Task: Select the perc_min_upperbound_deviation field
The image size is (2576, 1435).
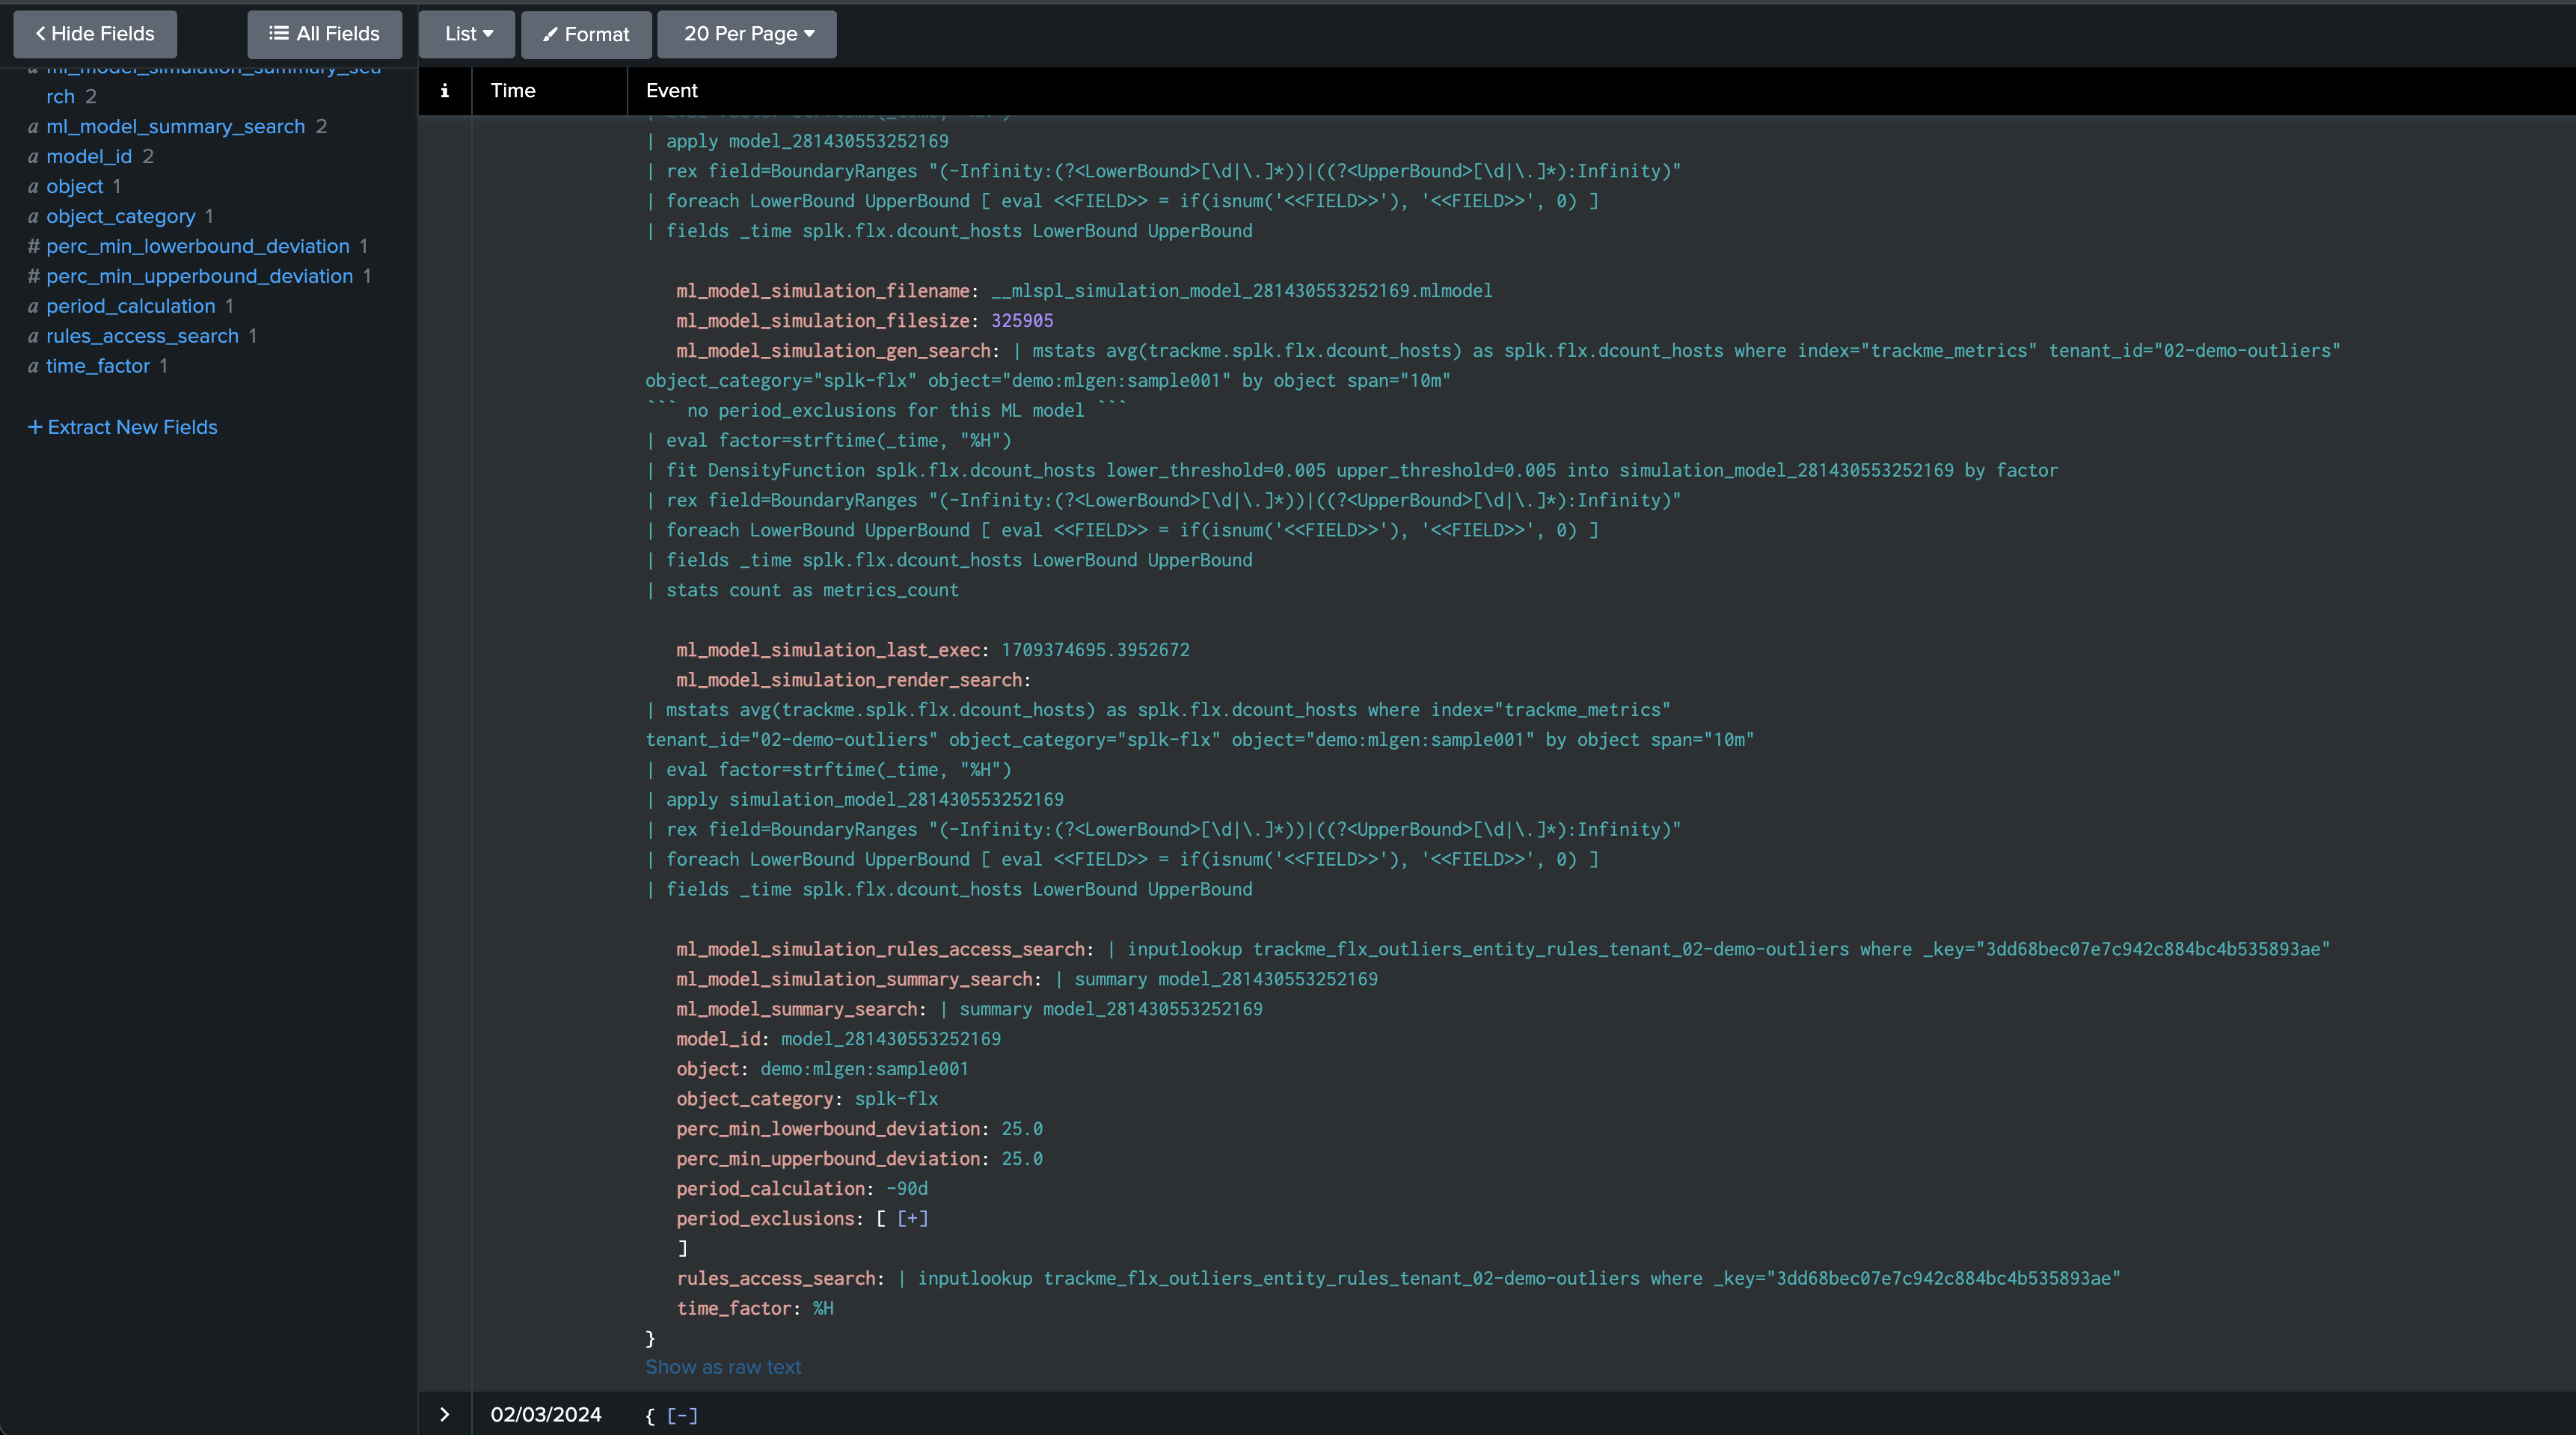Action: pyautogui.click(x=199, y=276)
